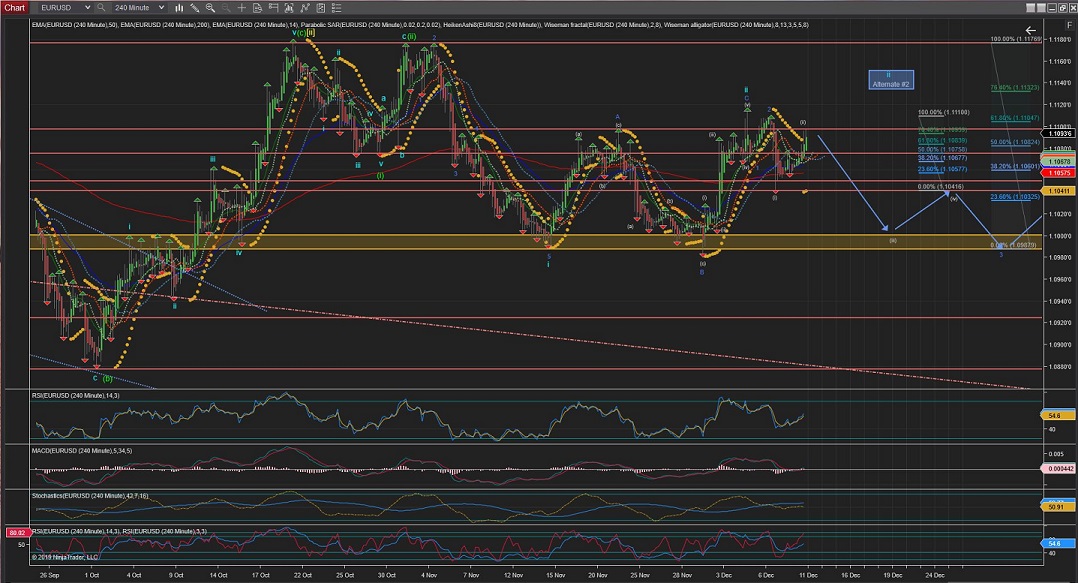Select the 61.80% (1.11047) Fibonacci label
This screenshot has height=583, width=1078.
(x=1015, y=118)
